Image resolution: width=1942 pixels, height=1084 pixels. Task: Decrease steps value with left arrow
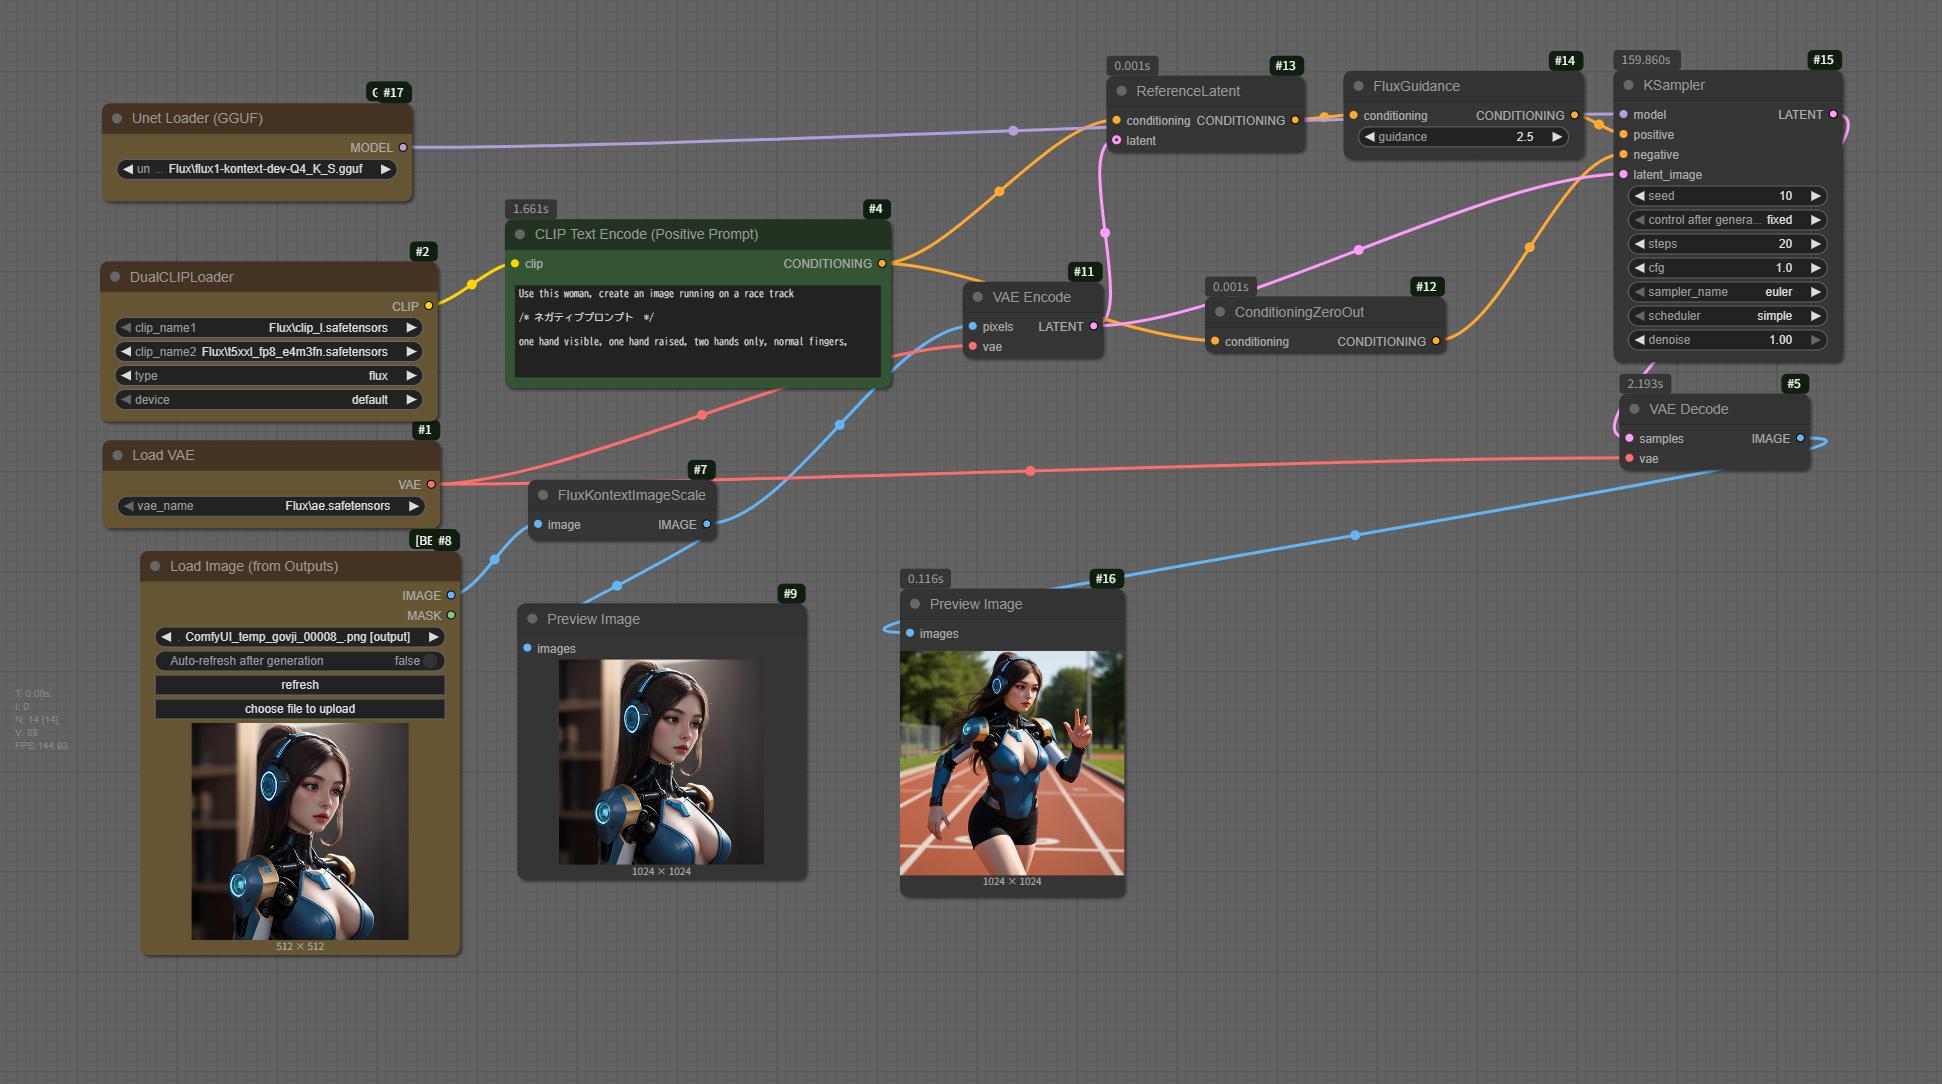click(1640, 244)
